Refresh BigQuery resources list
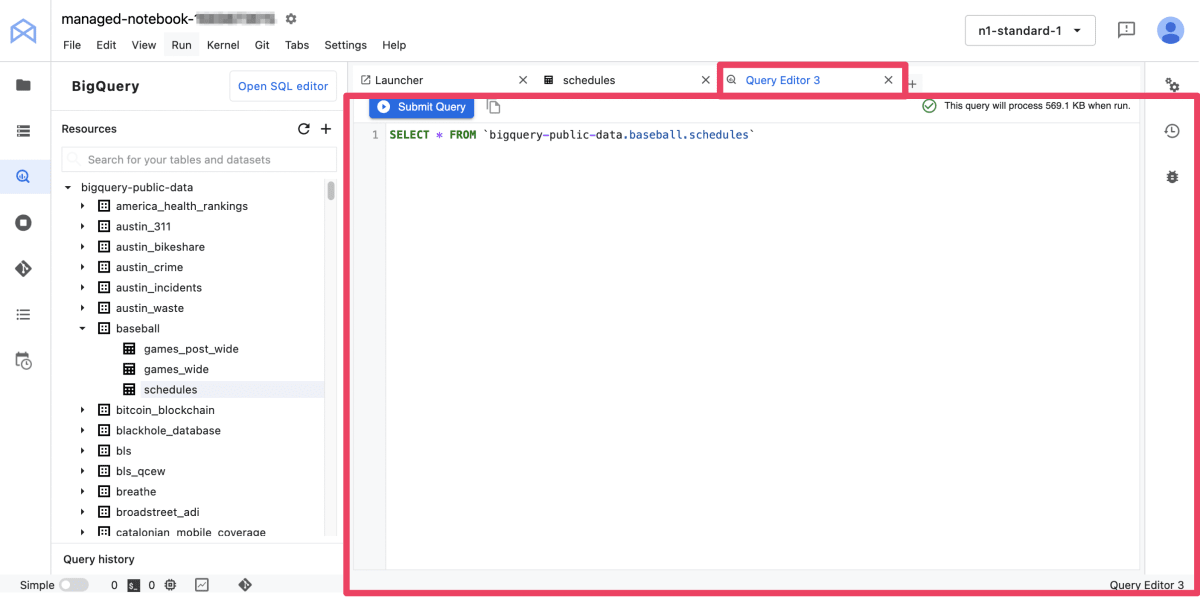The image size is (1200, 612). pos(304,129)
